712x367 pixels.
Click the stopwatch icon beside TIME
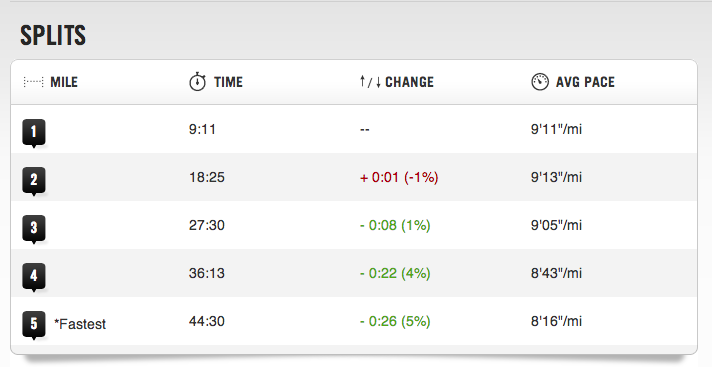click(198, 82)
